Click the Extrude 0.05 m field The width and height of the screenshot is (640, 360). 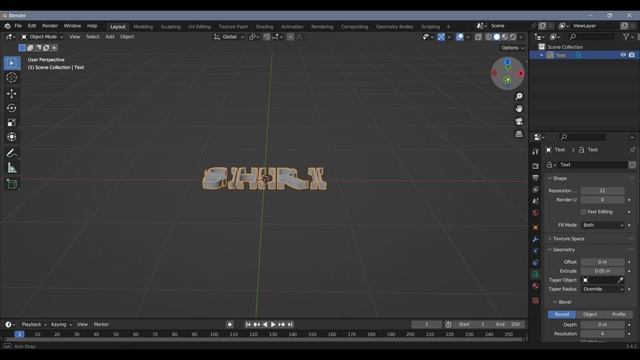point(602,271)
